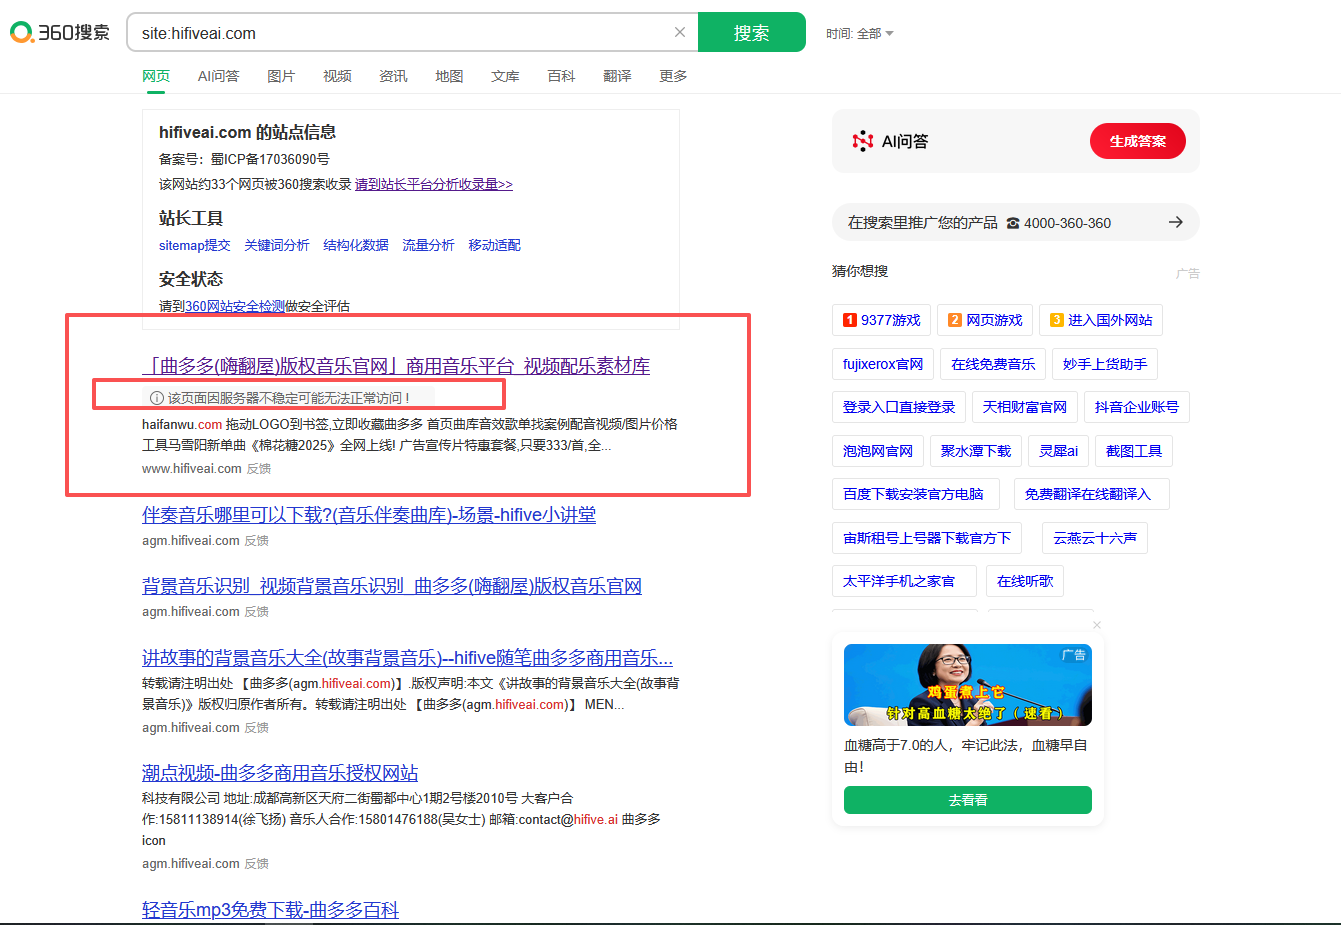Click the green 搜索 button
1341x925 pixels.
[752, 32]
